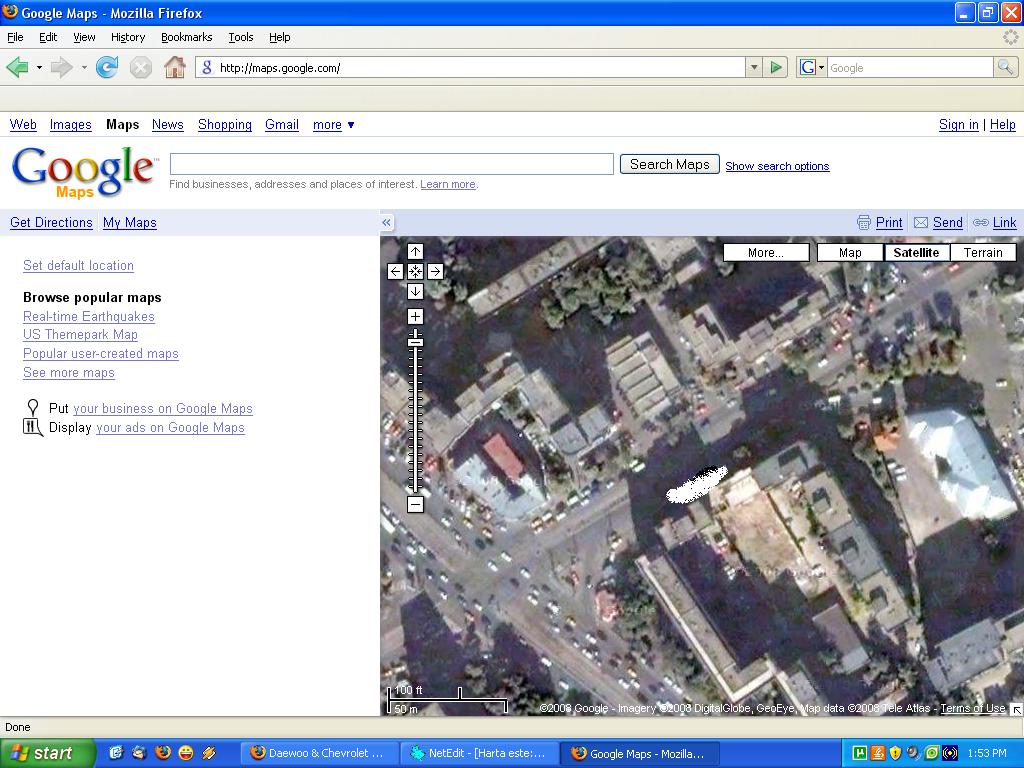Click the map zoom level slider handle
This screenshot has width=1024, height=768.
[x=415, y=343]
